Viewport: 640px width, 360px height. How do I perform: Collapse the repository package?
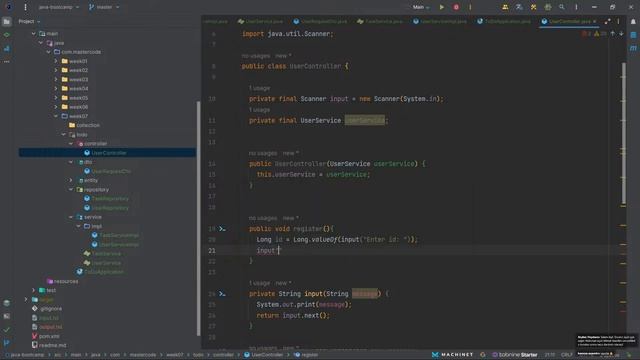71,189
